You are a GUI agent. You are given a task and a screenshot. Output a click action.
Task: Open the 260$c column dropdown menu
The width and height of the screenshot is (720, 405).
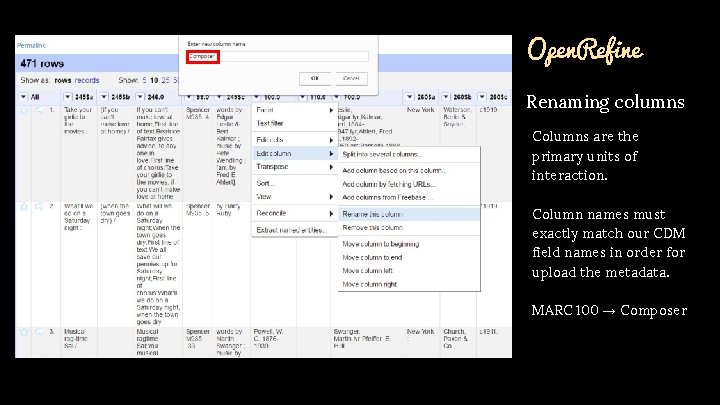pyautogui.click(x=482, y=97)
